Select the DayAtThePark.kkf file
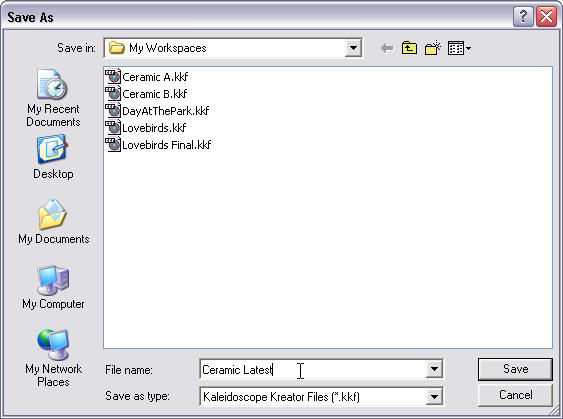The width and height of the screenshot is (563, 419). (157, 111)
